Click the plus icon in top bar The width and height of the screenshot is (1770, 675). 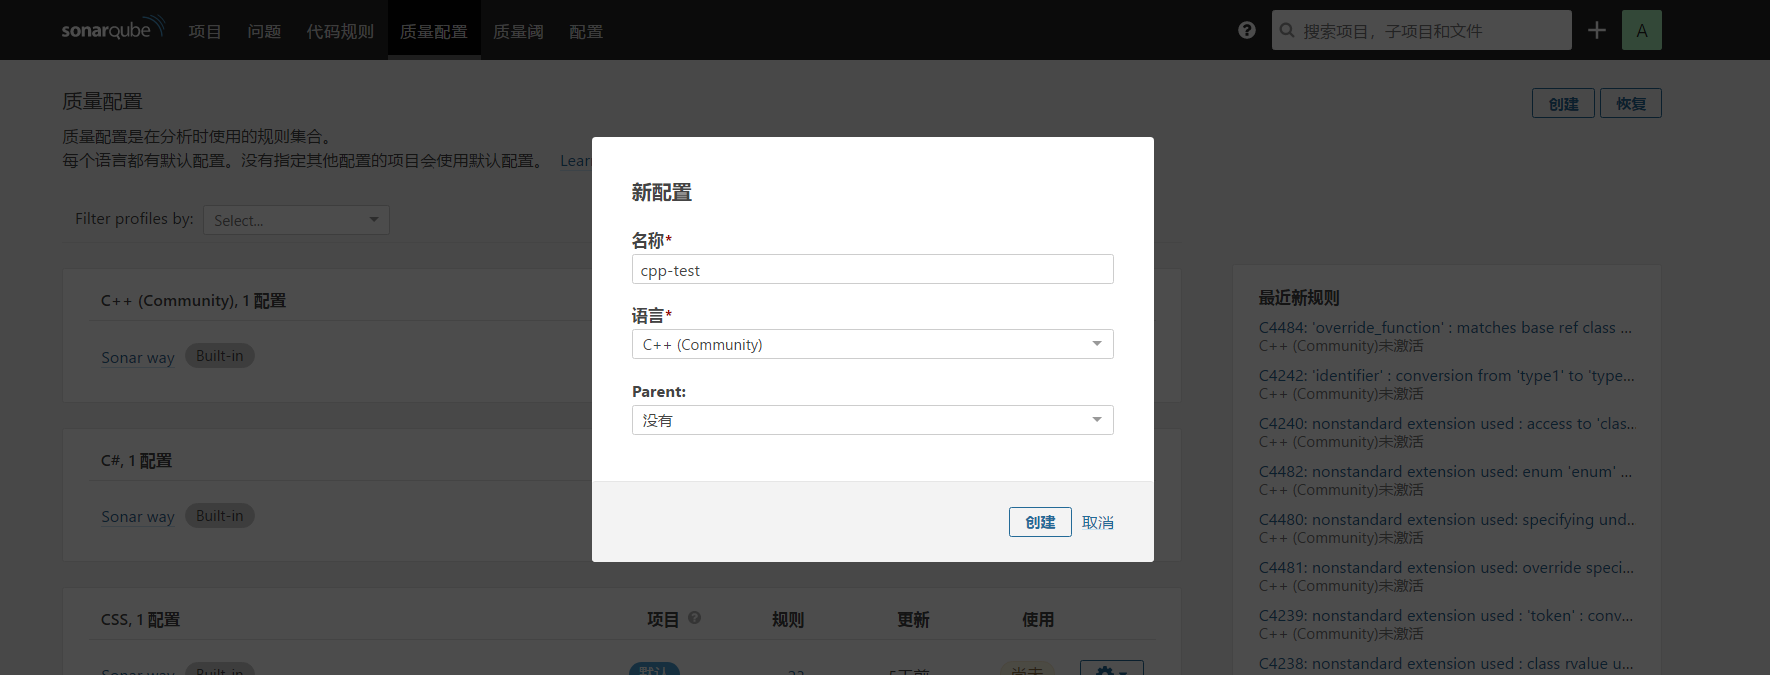click(1597, 30)
